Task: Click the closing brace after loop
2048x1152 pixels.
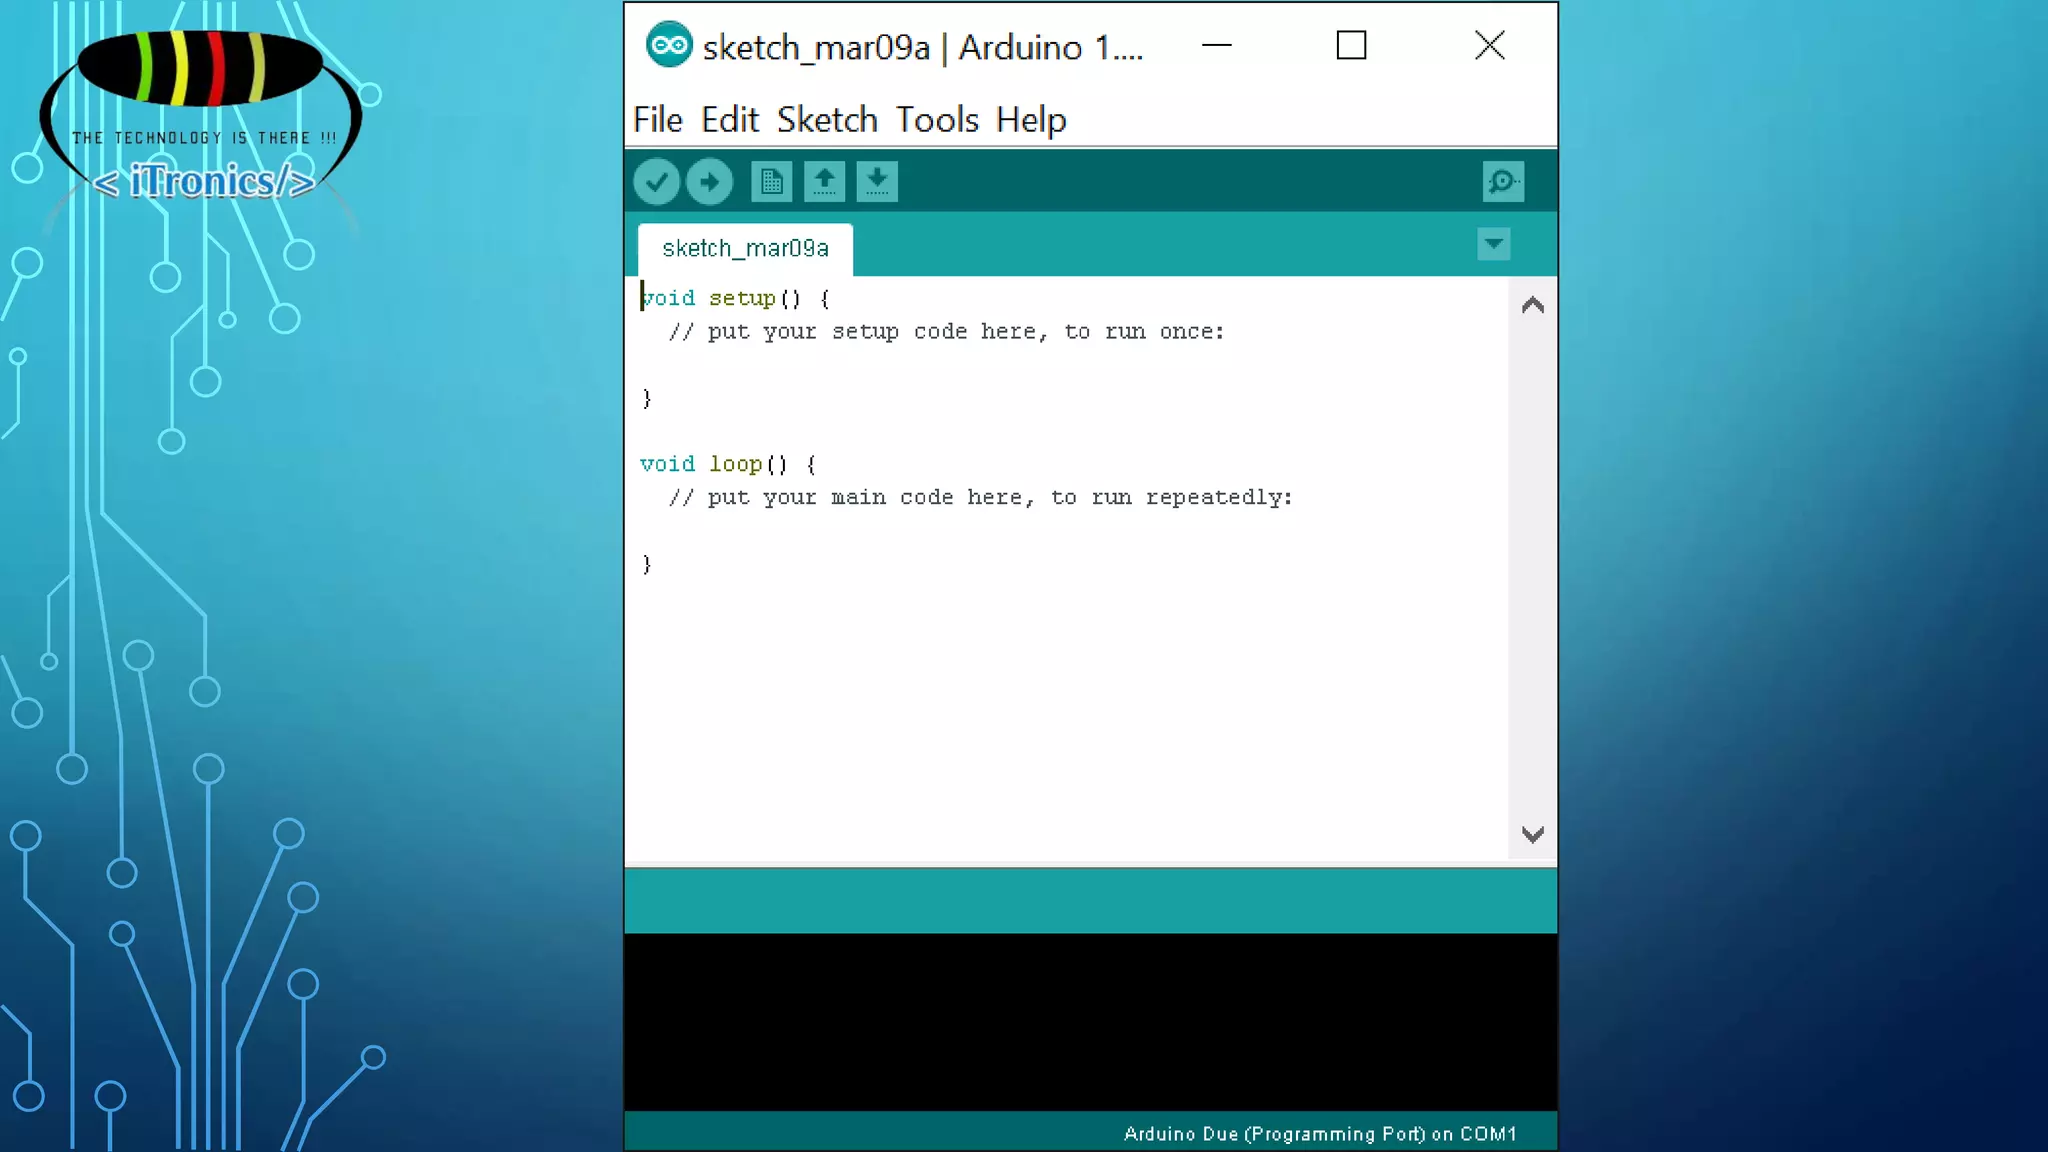Action: pyautogui.click(x=646, y=564)
